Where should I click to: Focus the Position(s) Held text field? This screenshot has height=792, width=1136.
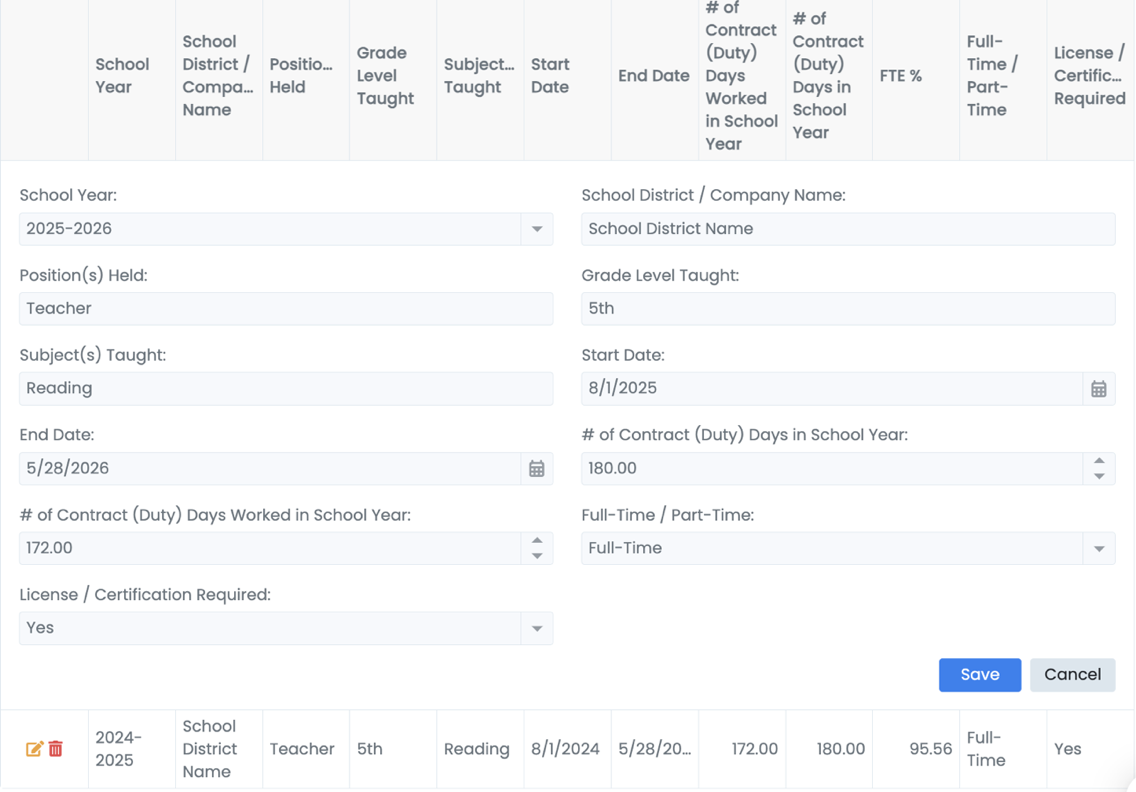click(285, 309)
